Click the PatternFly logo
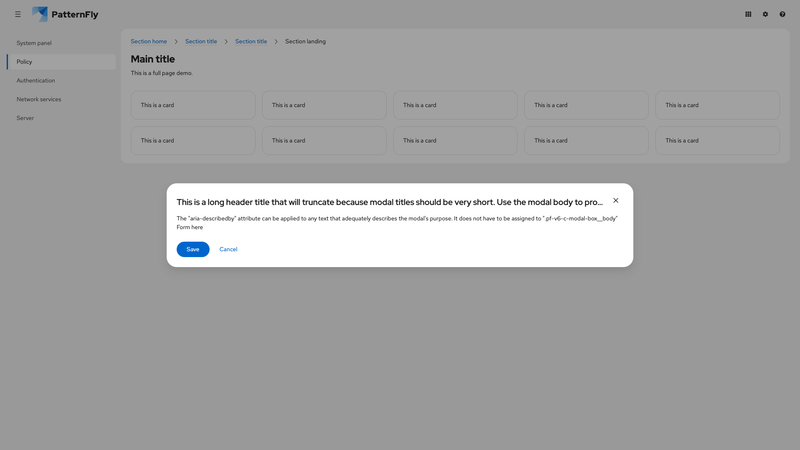Viewport: 800px width, 450px height. pos(65,14)
